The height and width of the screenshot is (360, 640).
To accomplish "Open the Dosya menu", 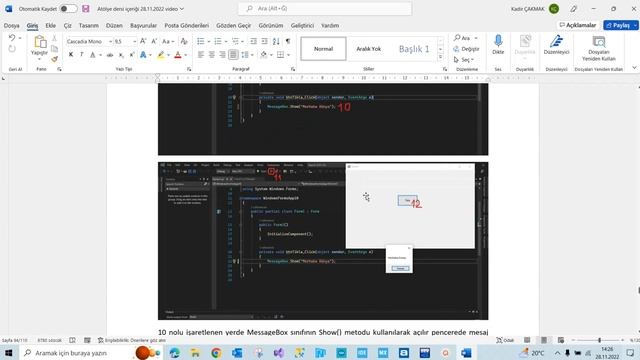I will pos(11,25).
